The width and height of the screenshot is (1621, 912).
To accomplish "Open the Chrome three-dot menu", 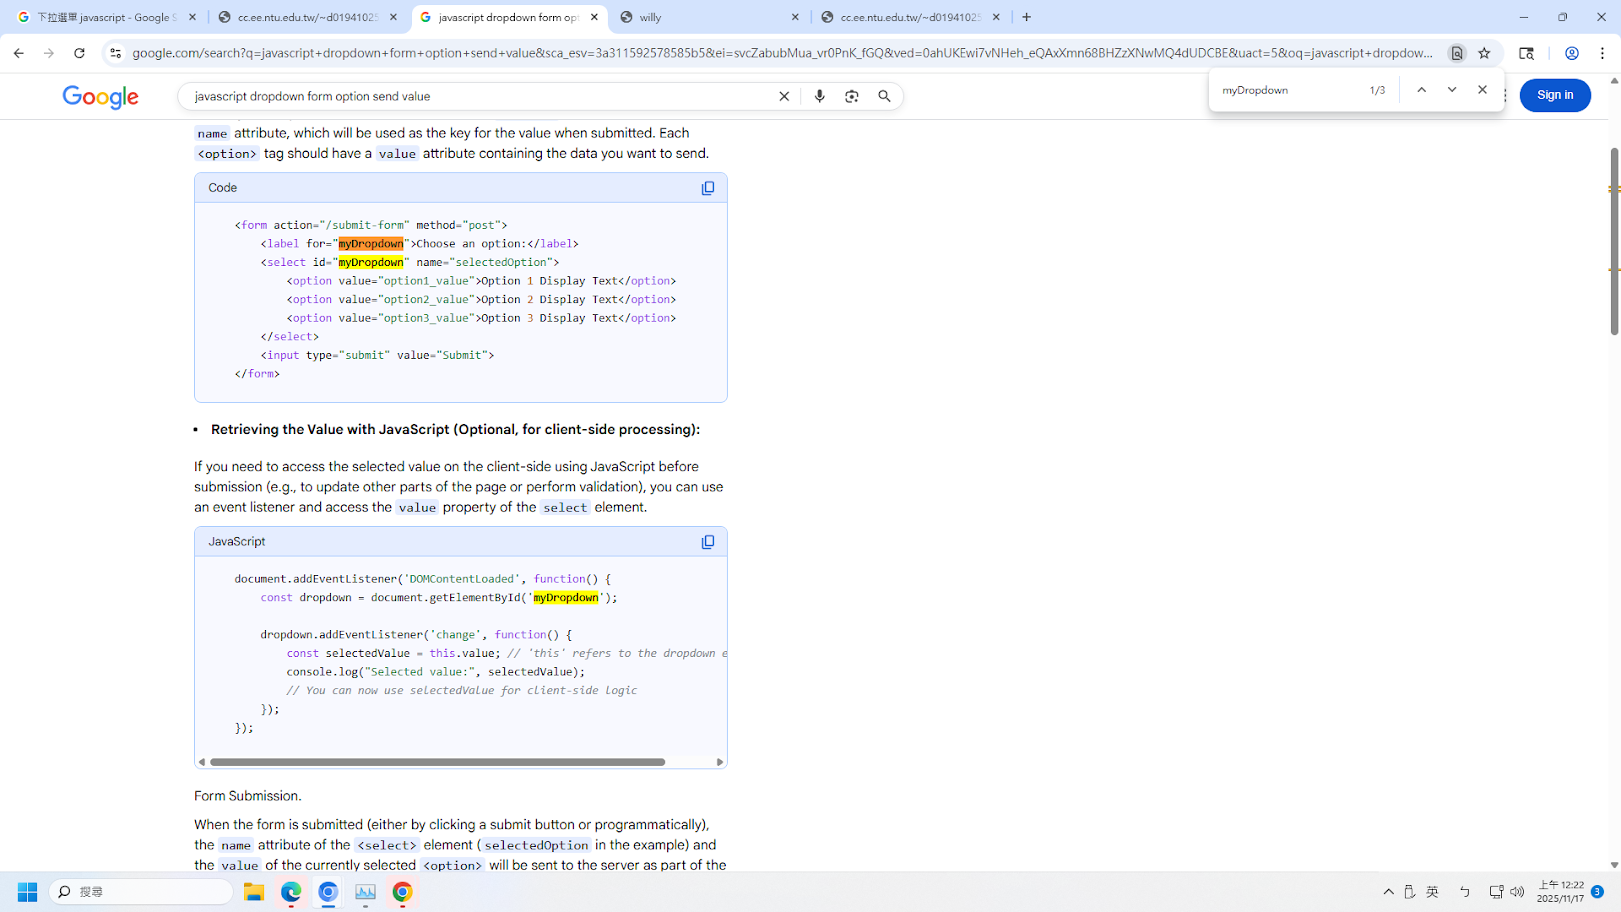I will point(1602,53).
